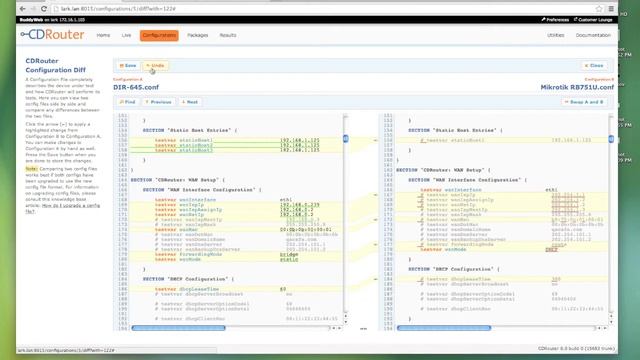The image size is (640, 360).
Task: Toggle the scroll lock icon between diff panes
Action: pyautogui.click(x=363, y=328)
